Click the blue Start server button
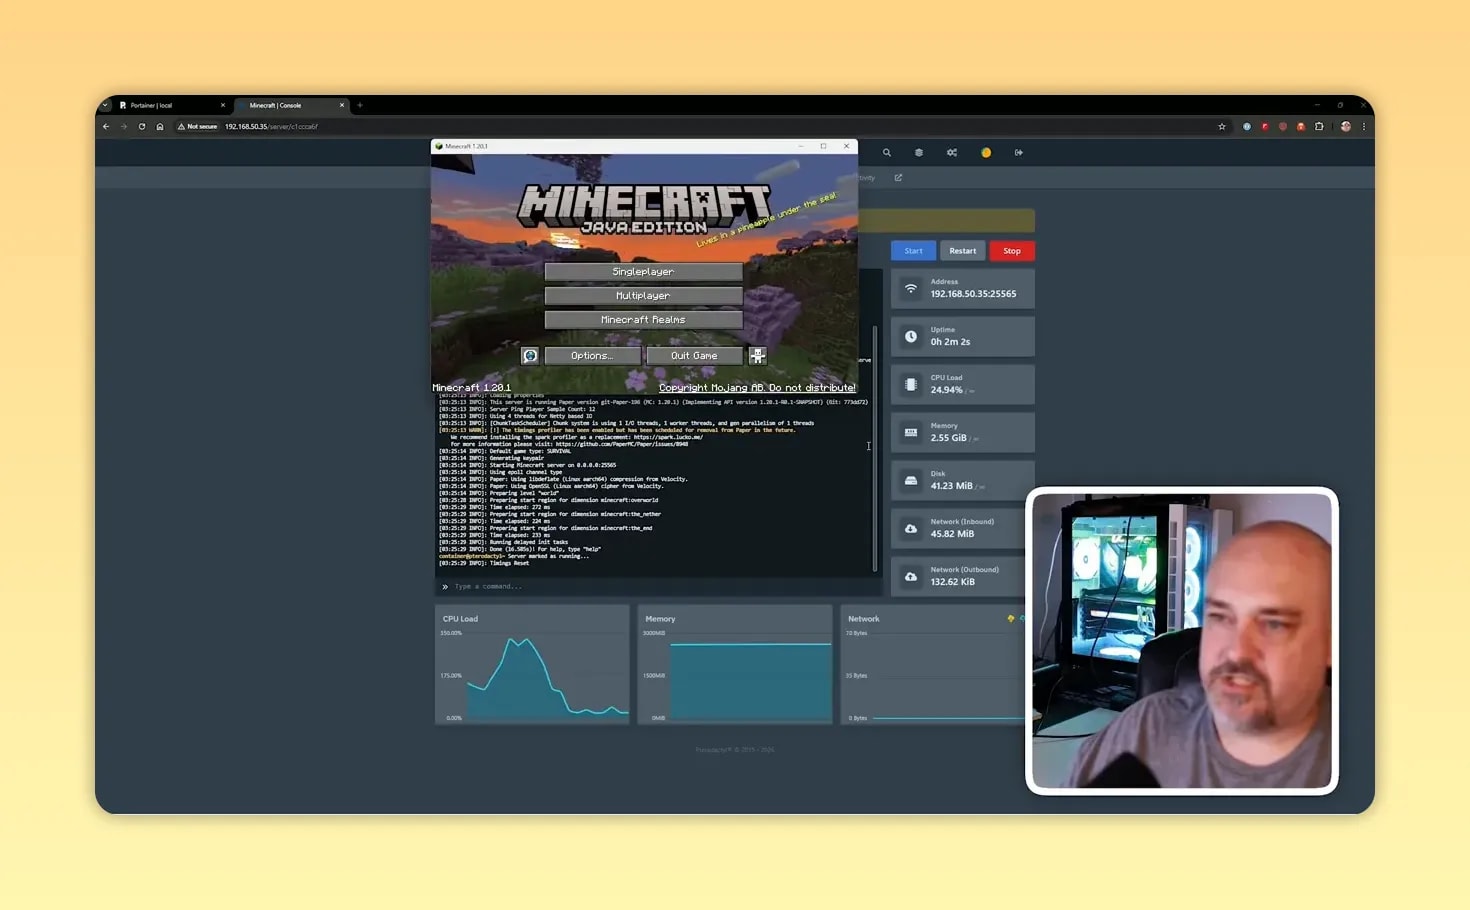This screenshot has height=910, width=1470. 914,251
